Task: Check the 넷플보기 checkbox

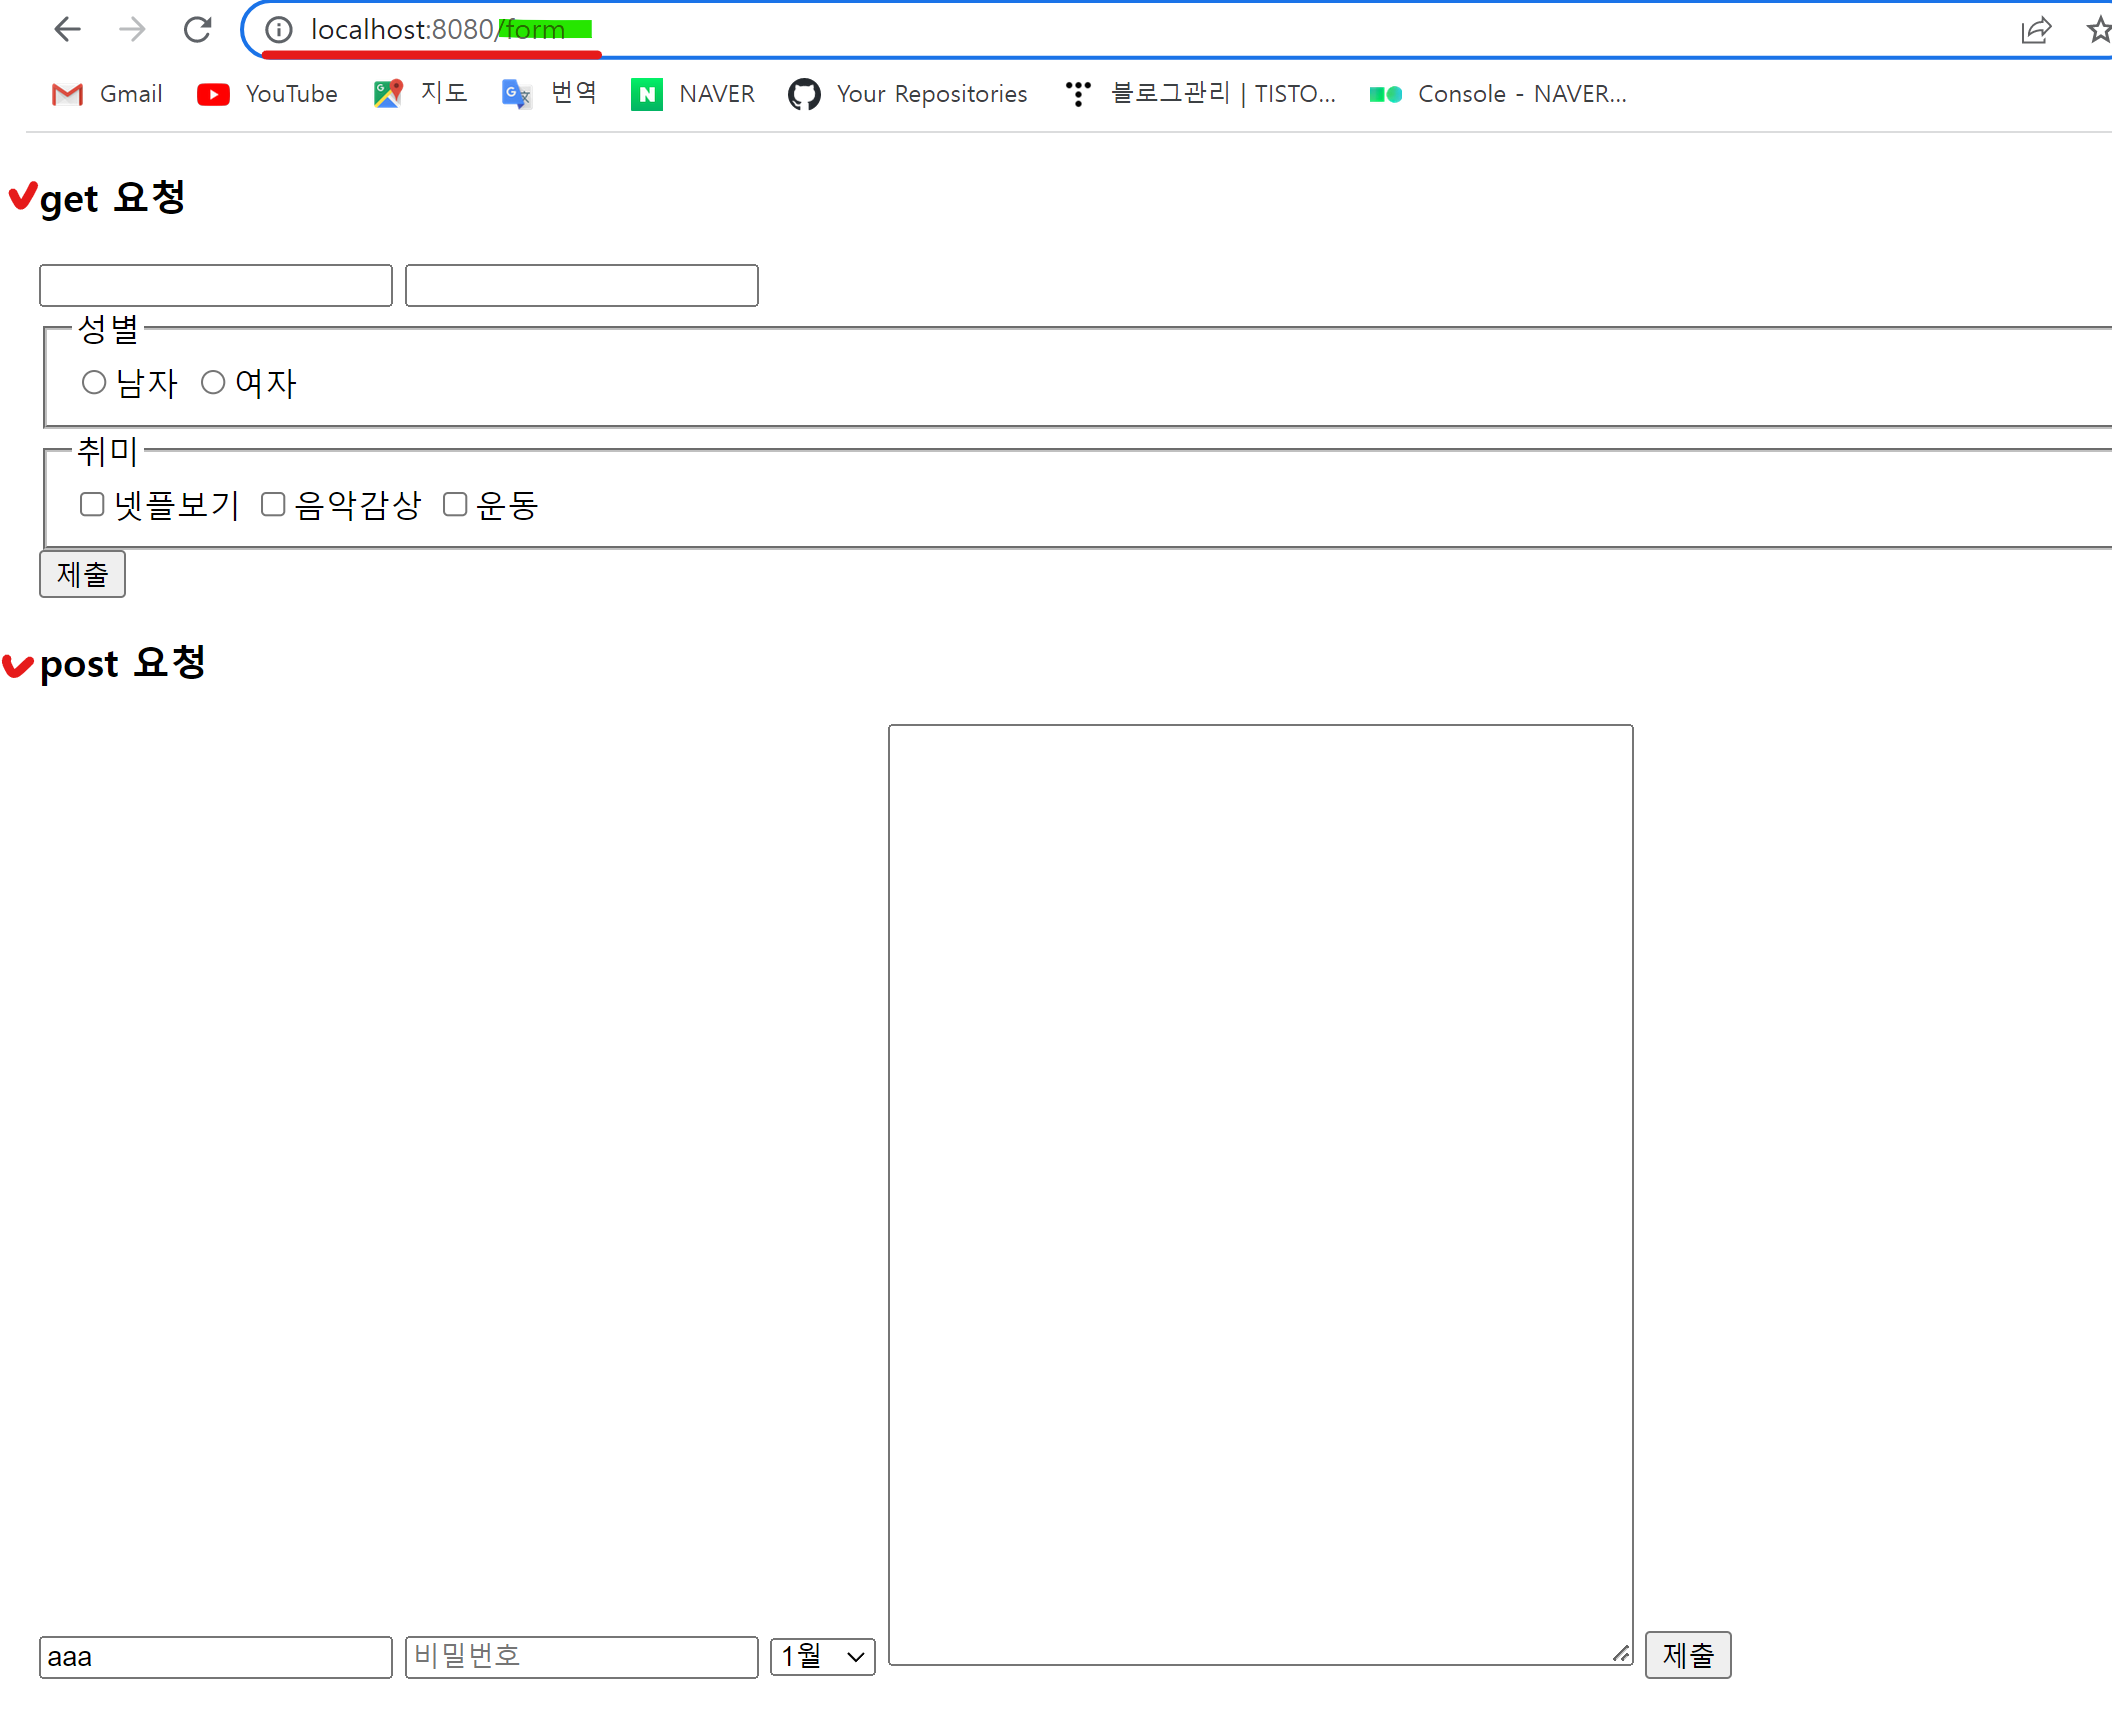Action: click(92, 505)
